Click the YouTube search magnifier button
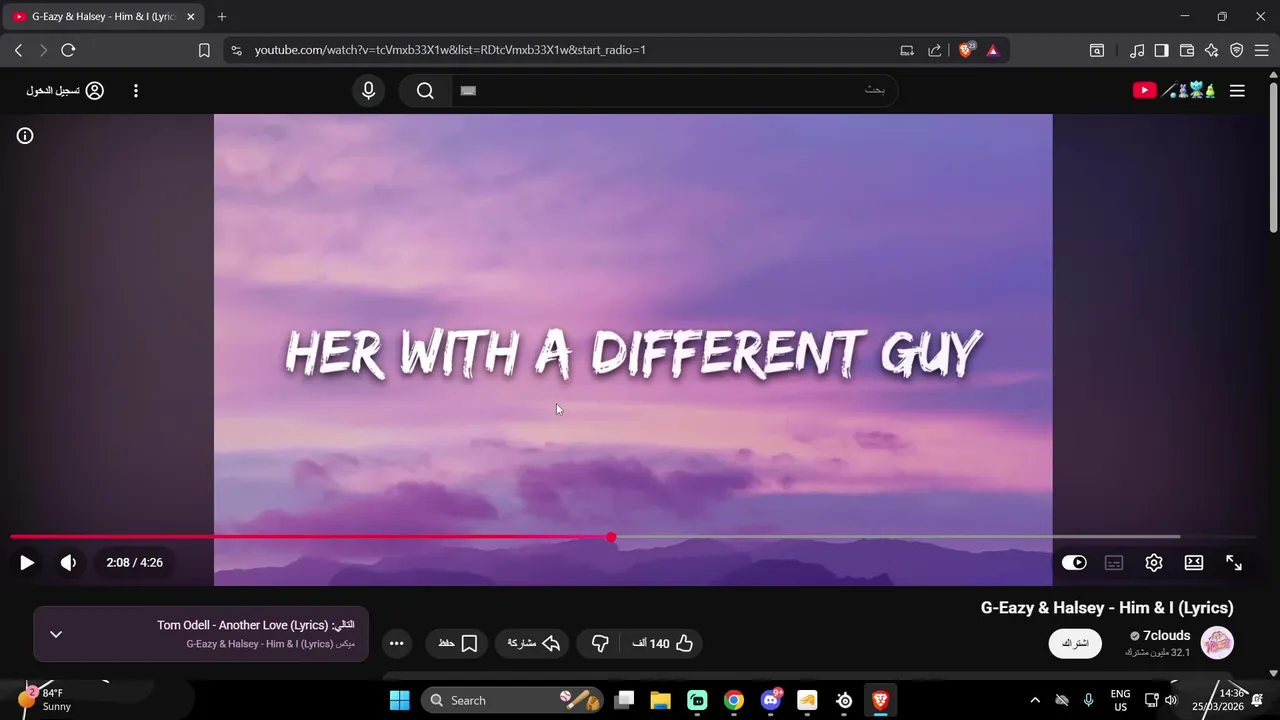This screenshot has height=720, width=1280. (425, 91)
